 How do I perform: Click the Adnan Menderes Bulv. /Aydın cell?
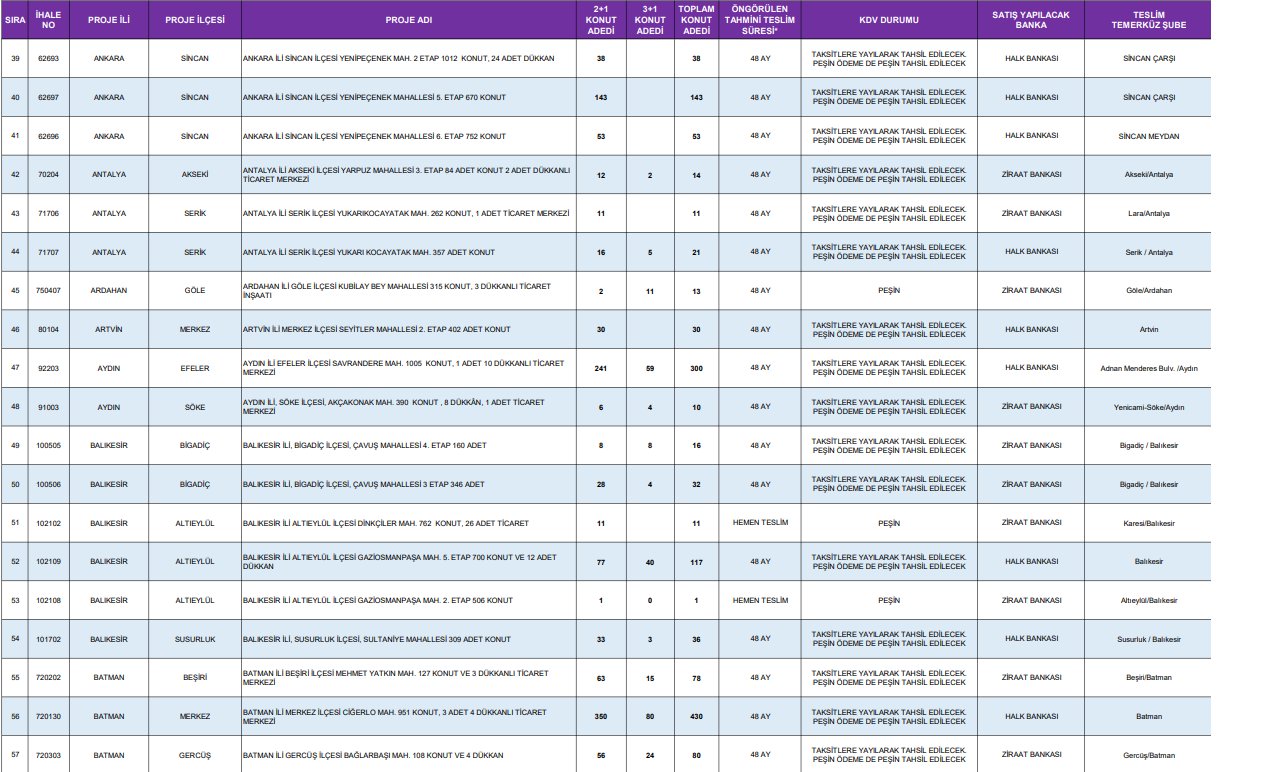click(1149, 368)
